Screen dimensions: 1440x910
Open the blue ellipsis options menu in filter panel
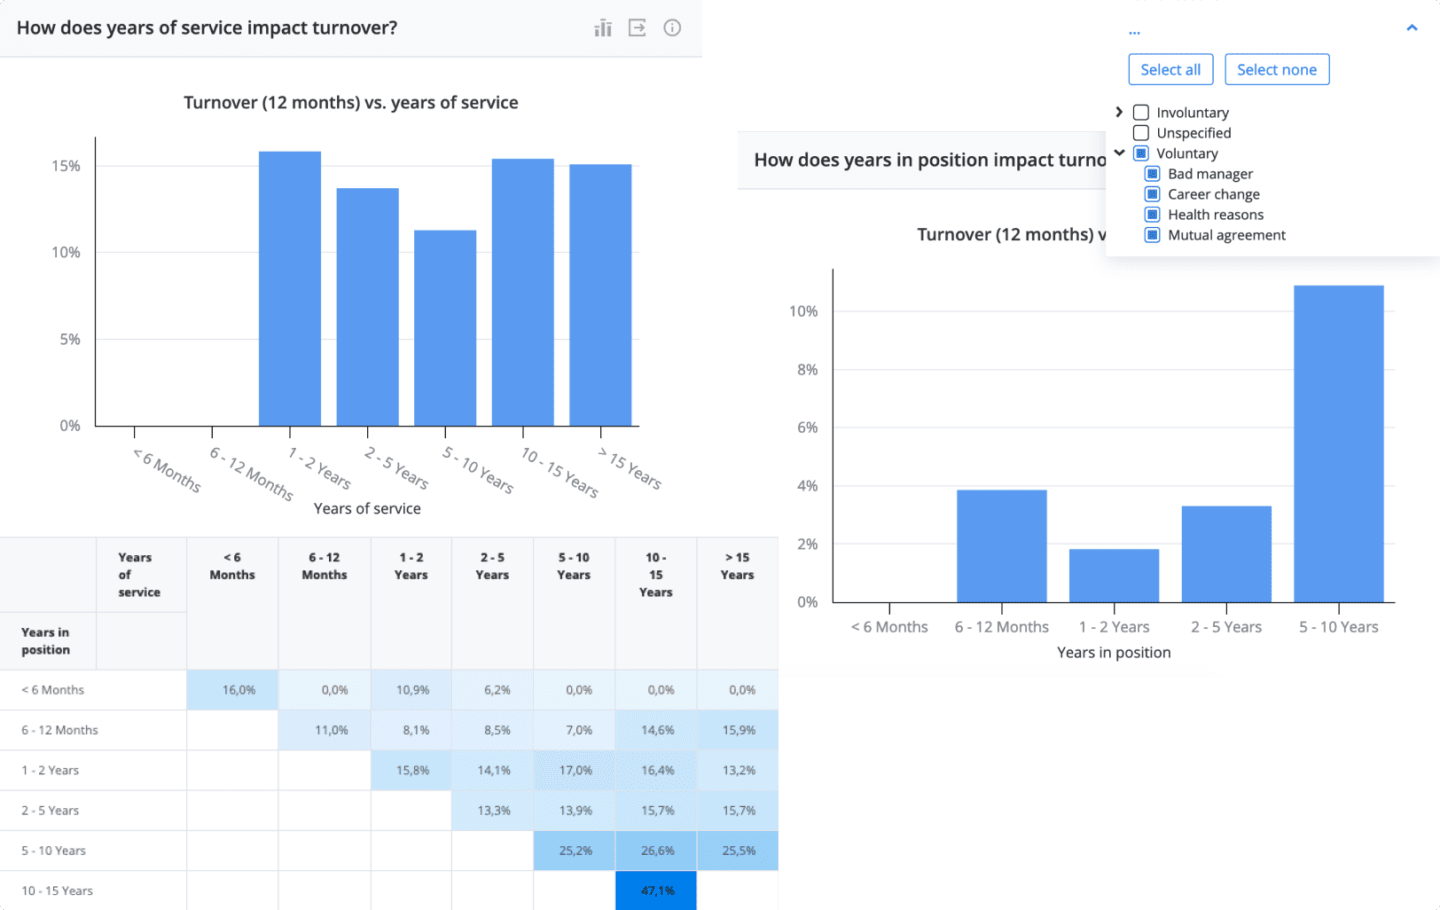tap(1134, 30)
